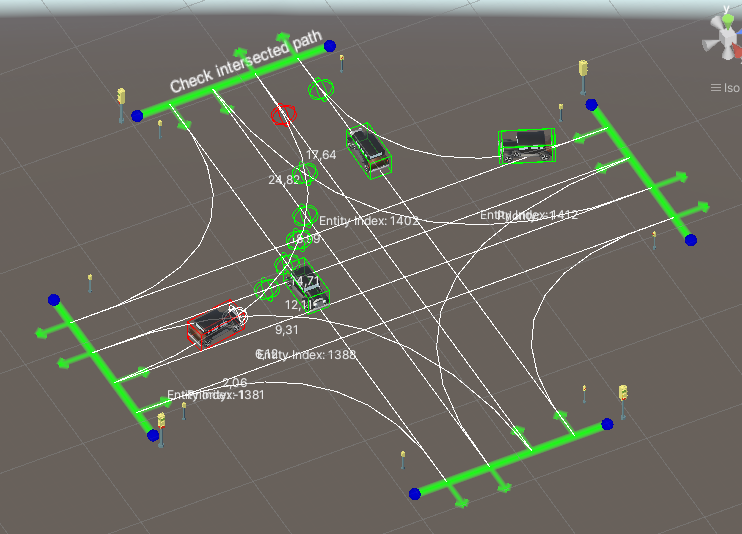742x534 pixels.
Task: Click the green Y-axis cone on orientation gizmo
Action: coord(727,21)
